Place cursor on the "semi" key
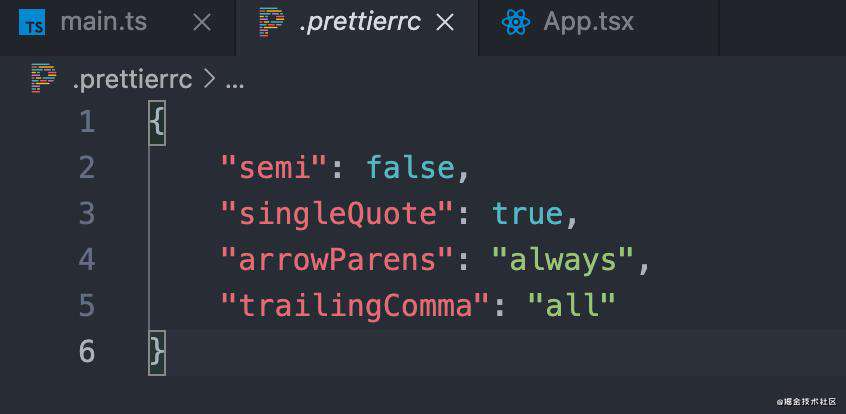The image size is (846, 414). [x=274, y=168]
